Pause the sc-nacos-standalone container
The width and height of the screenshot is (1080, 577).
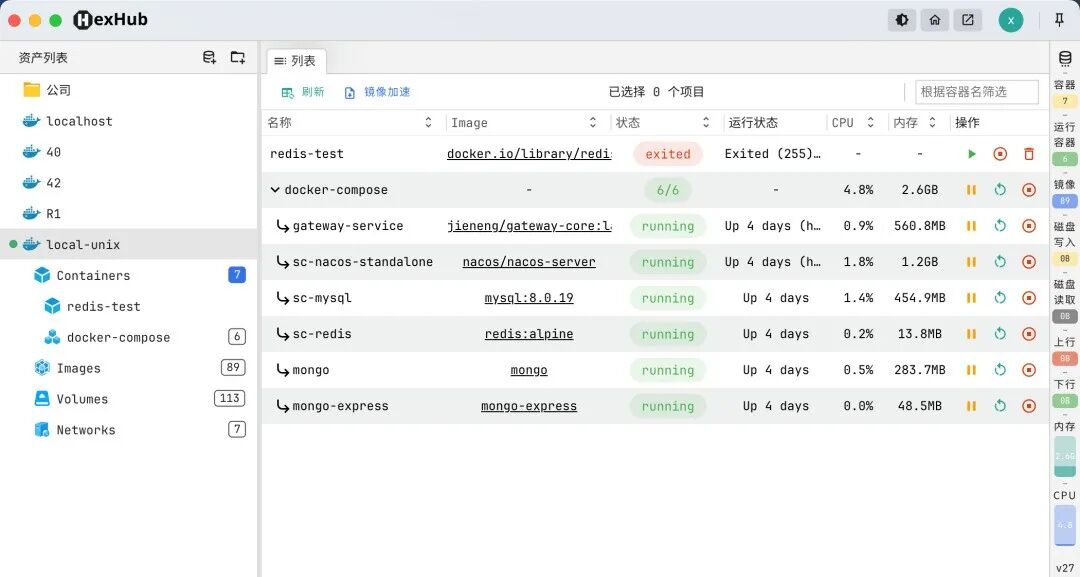(x=971, y=262)
